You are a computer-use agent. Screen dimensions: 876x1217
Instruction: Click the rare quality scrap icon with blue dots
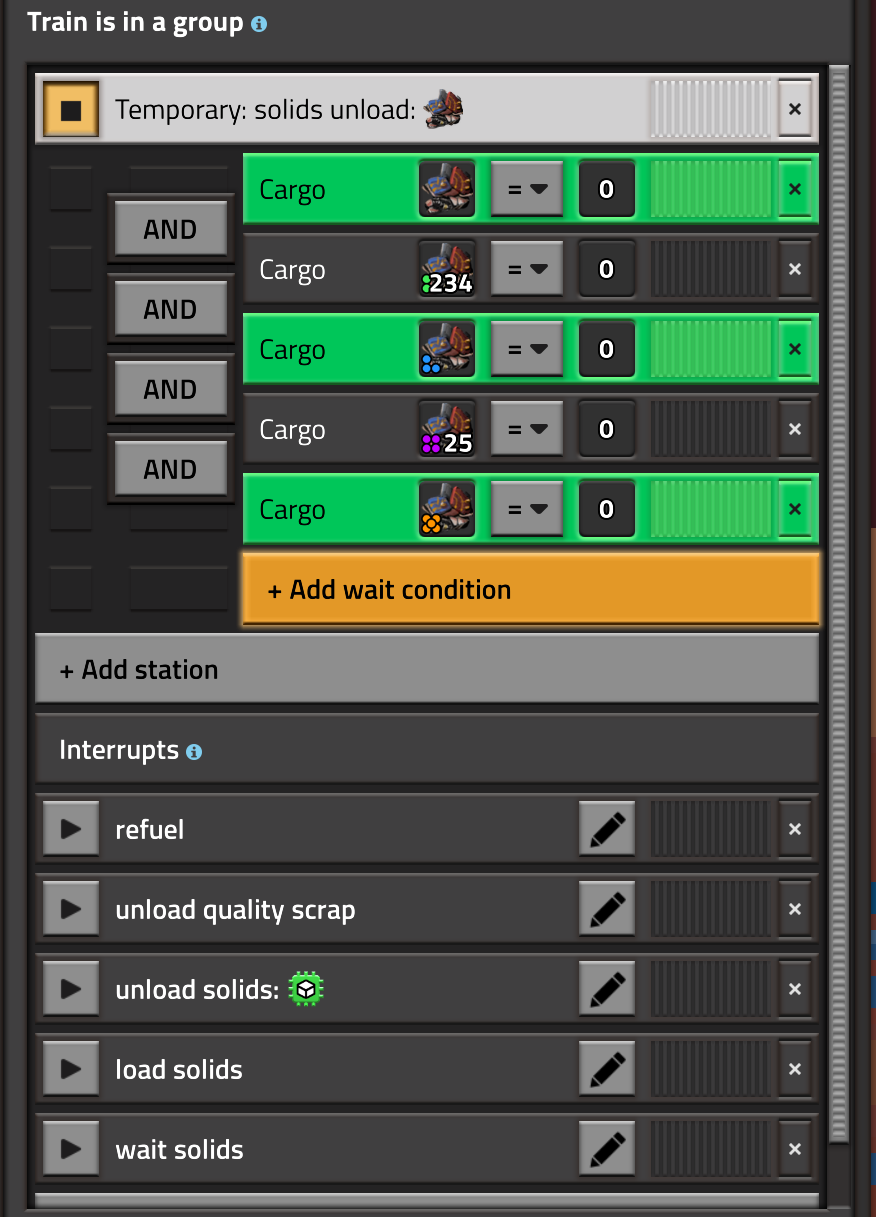pyautogui.click(x=446, y=348)
